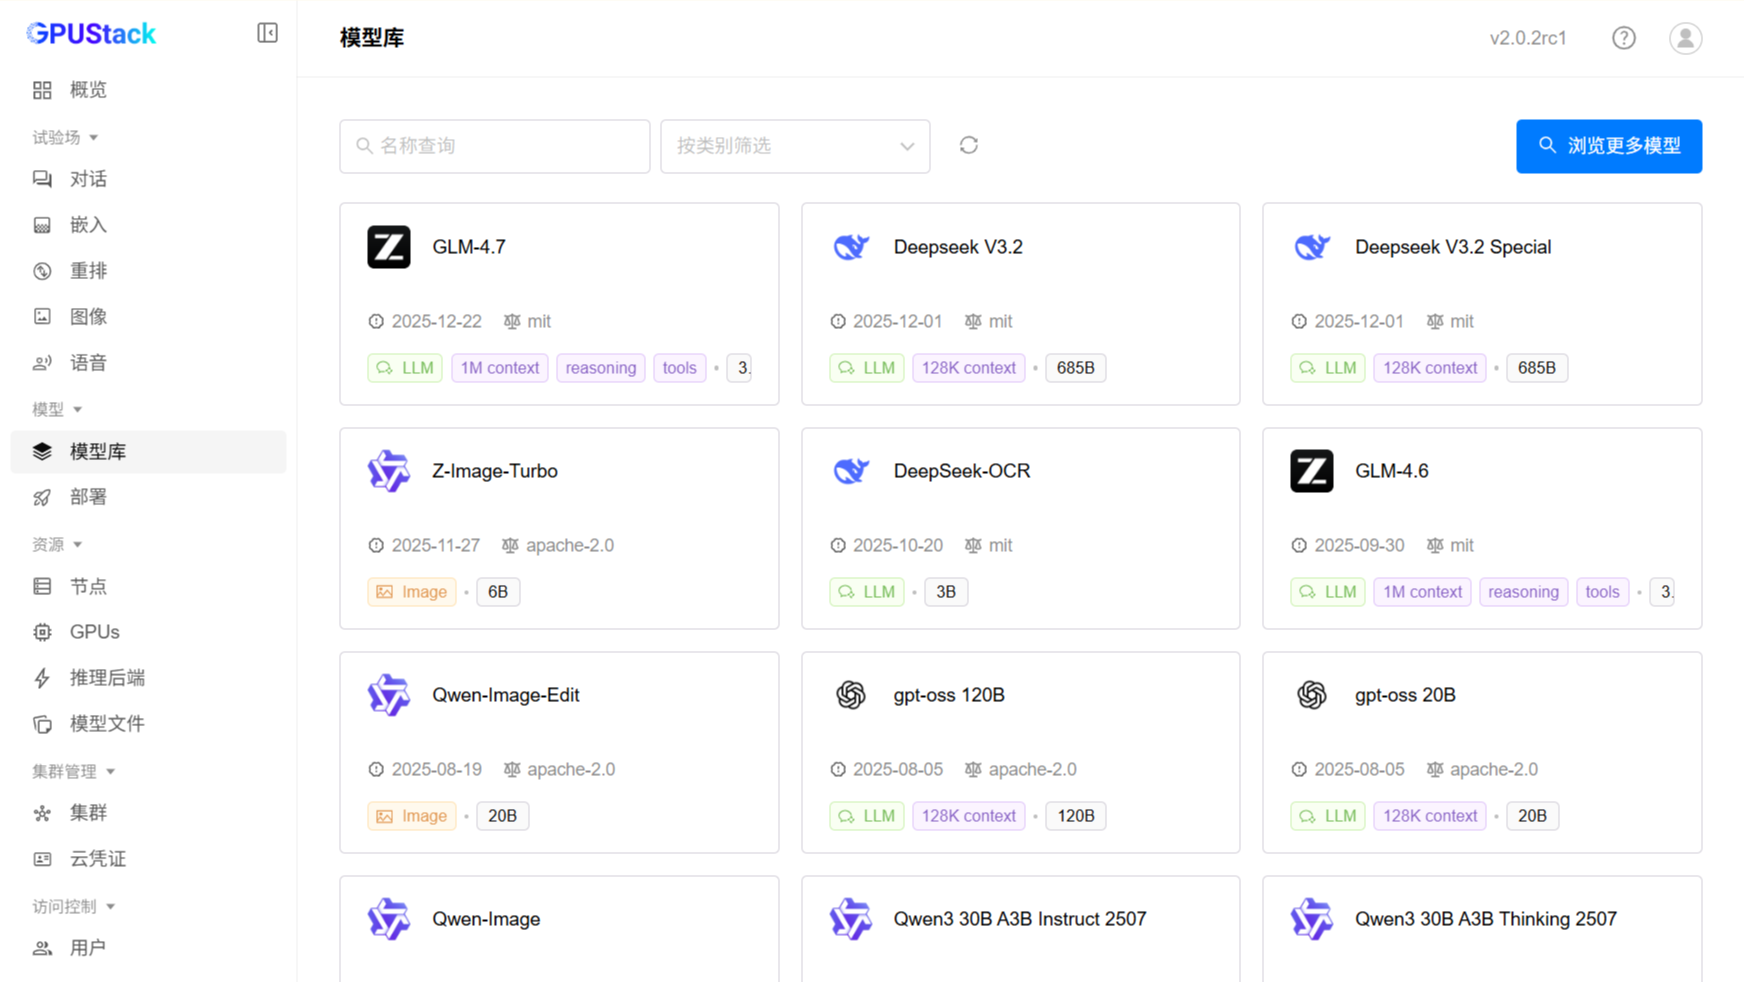Click the DeepSeek-OCR whale icon
This screenshot has width=1745, height=982.
click(850, 471)
